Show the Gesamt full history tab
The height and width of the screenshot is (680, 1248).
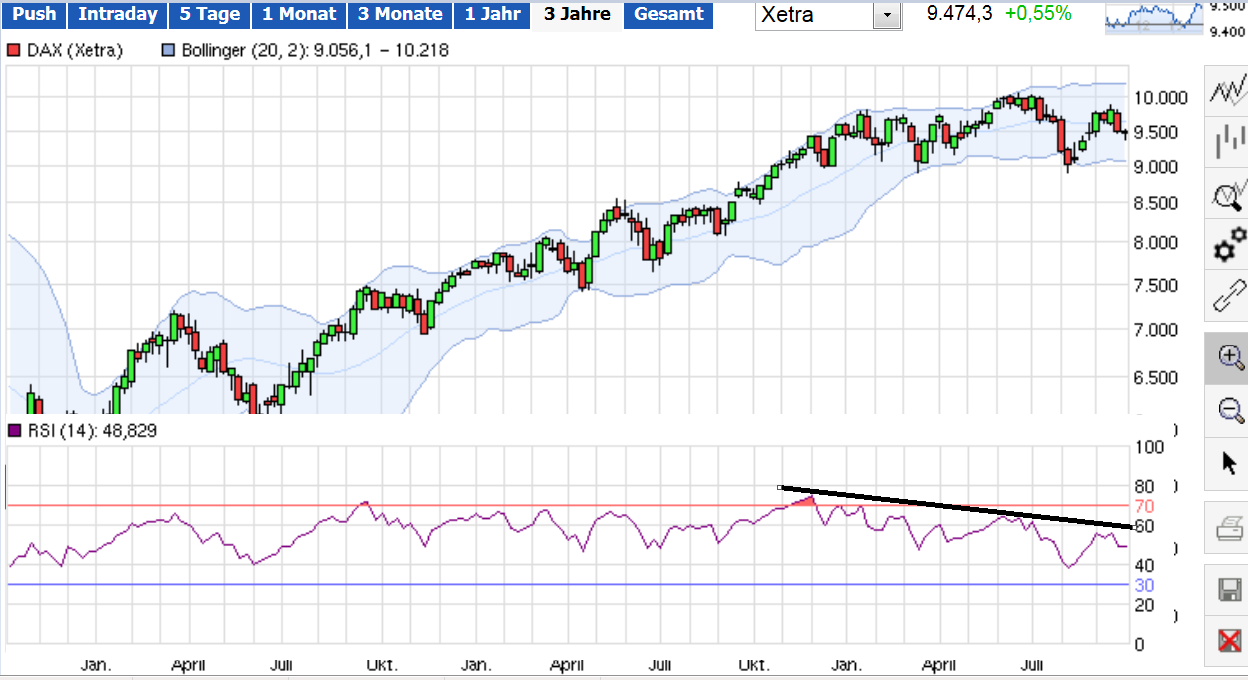[x=669, y=14]
